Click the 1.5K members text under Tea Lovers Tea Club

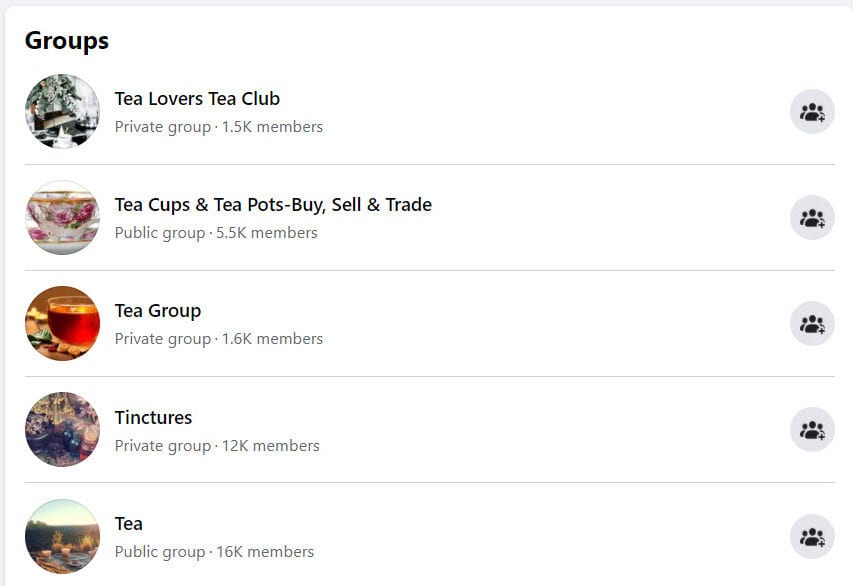[x=222, y=126]
